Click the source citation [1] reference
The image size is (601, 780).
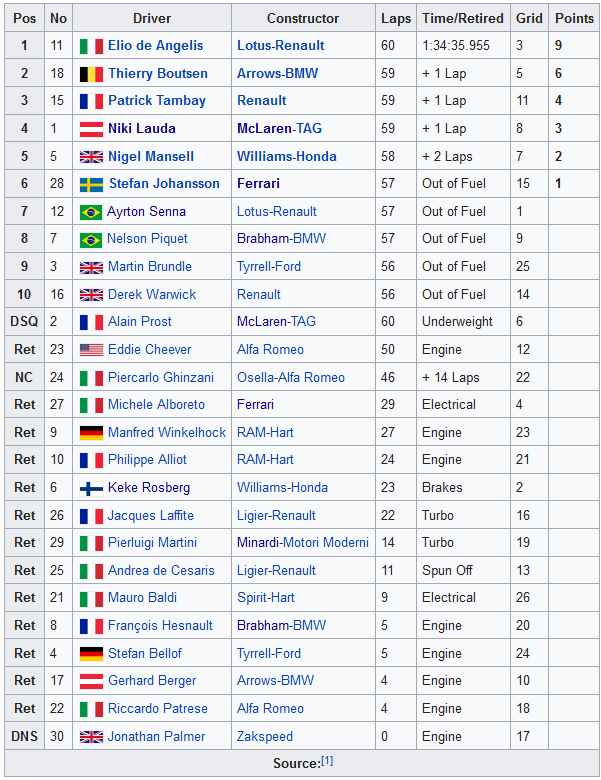(x=327, y=762)
